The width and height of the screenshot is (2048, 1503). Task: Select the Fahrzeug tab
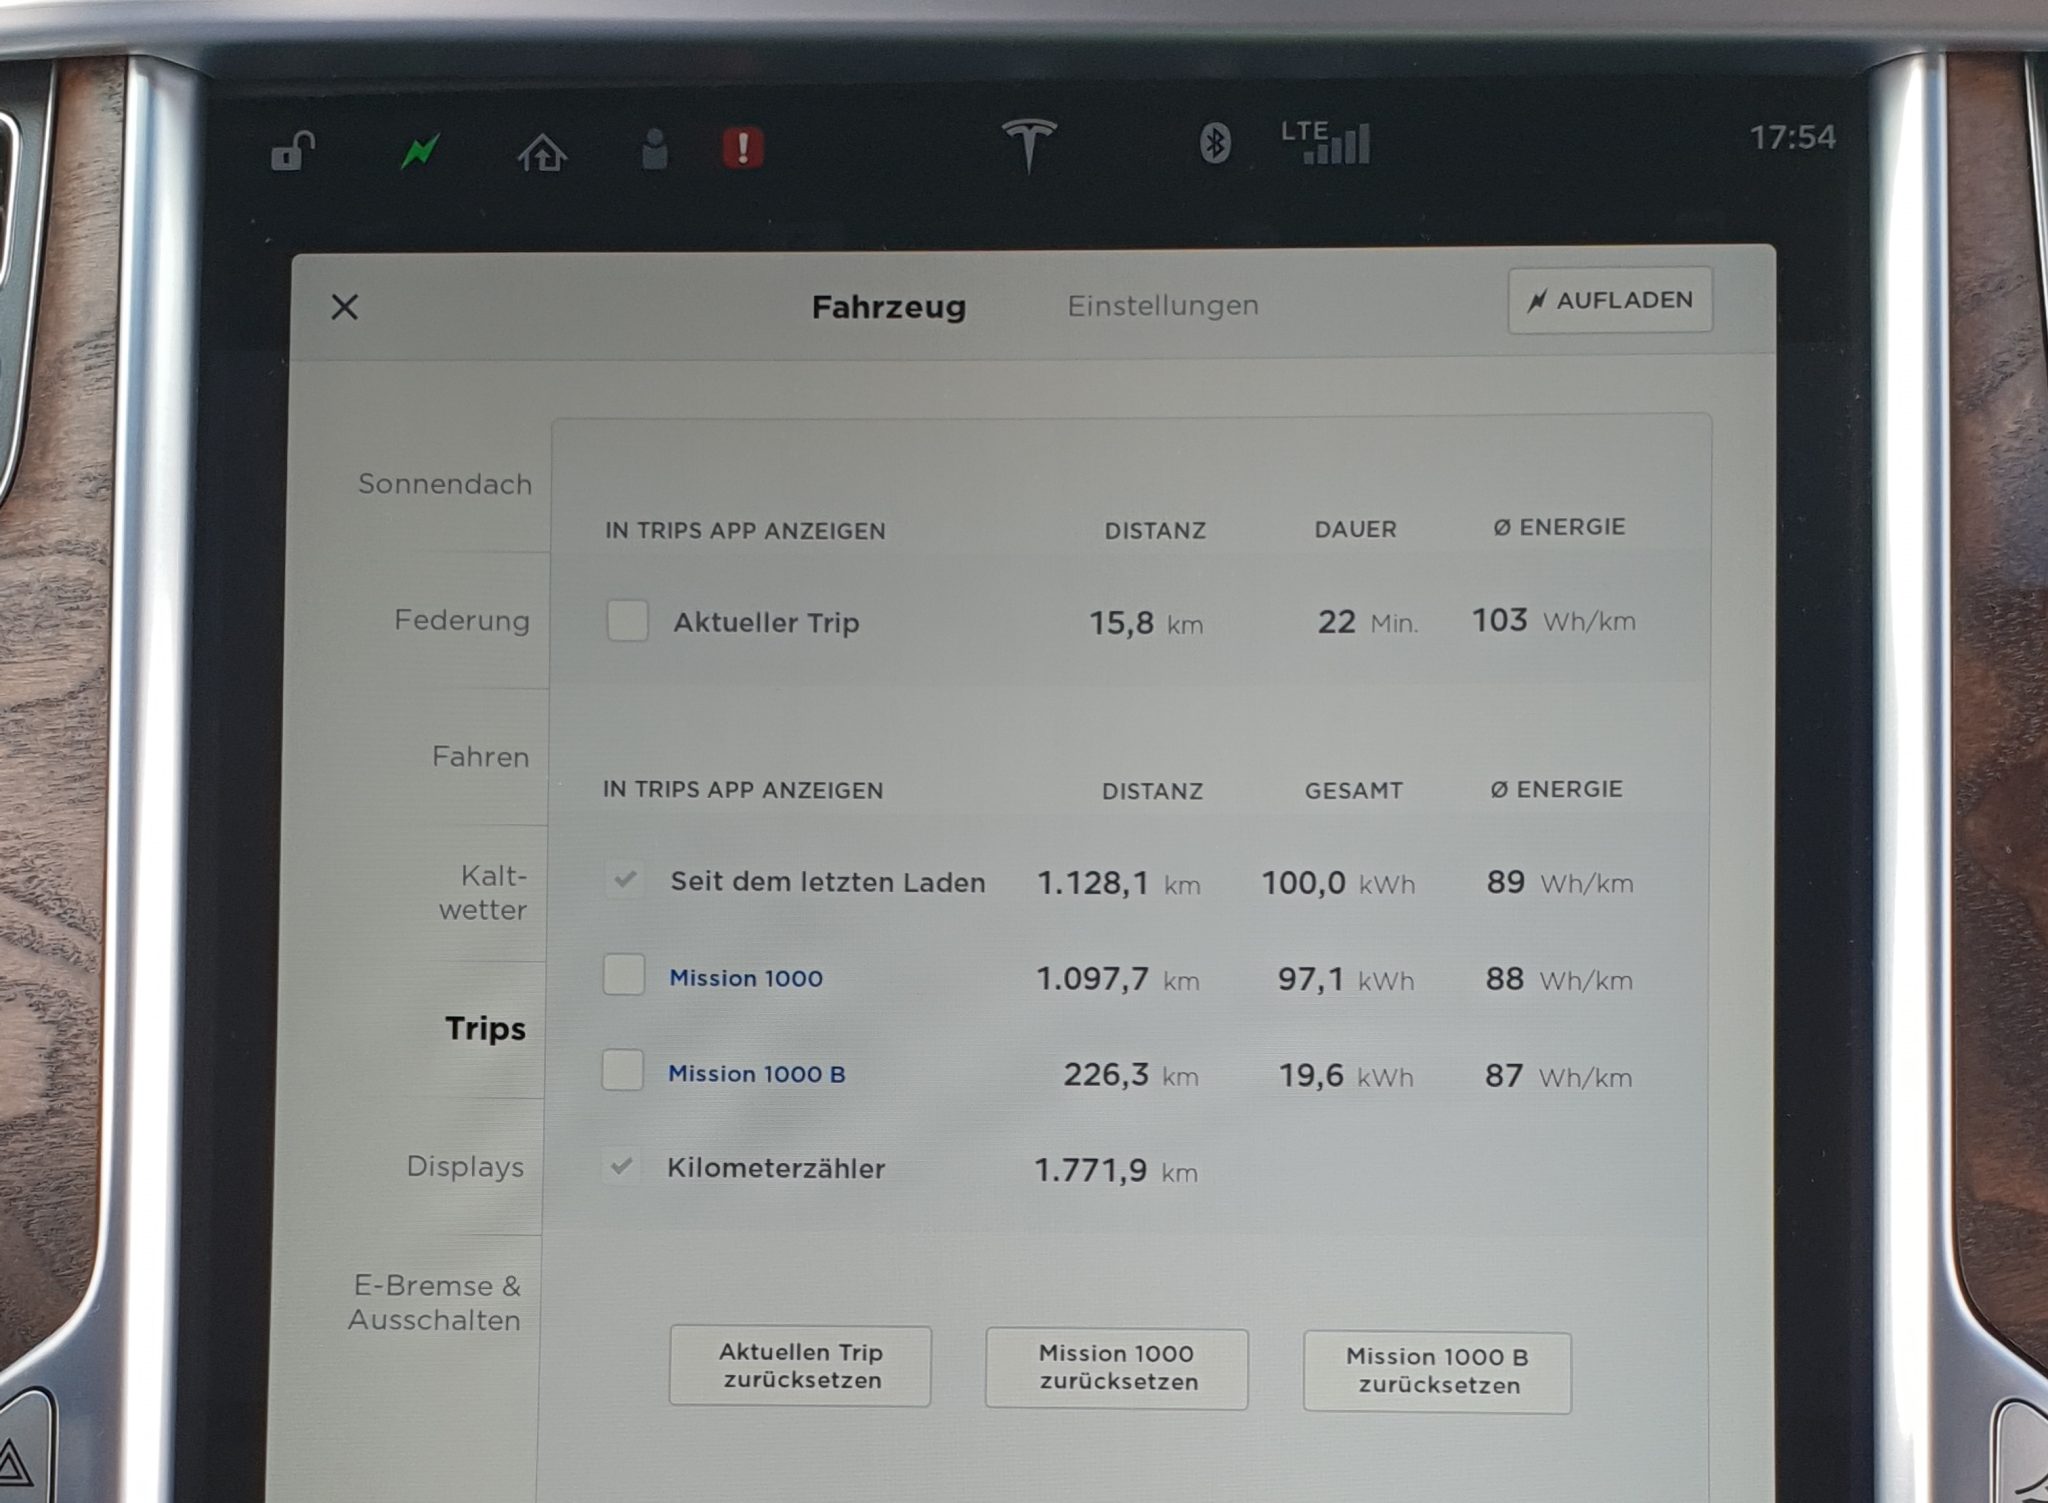tap(887, 305)
